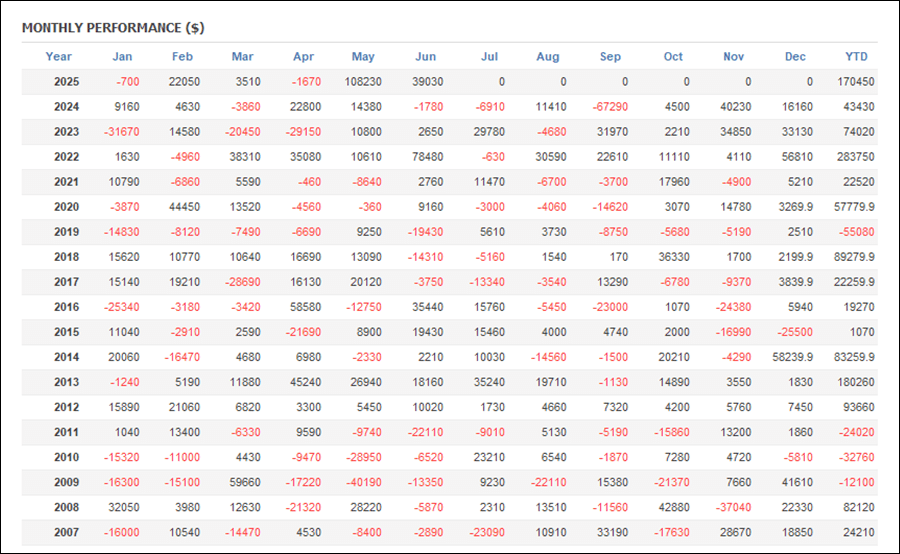900x554 pixels.
Task: Select the 2010 year row label
Action: coord(67,457)
